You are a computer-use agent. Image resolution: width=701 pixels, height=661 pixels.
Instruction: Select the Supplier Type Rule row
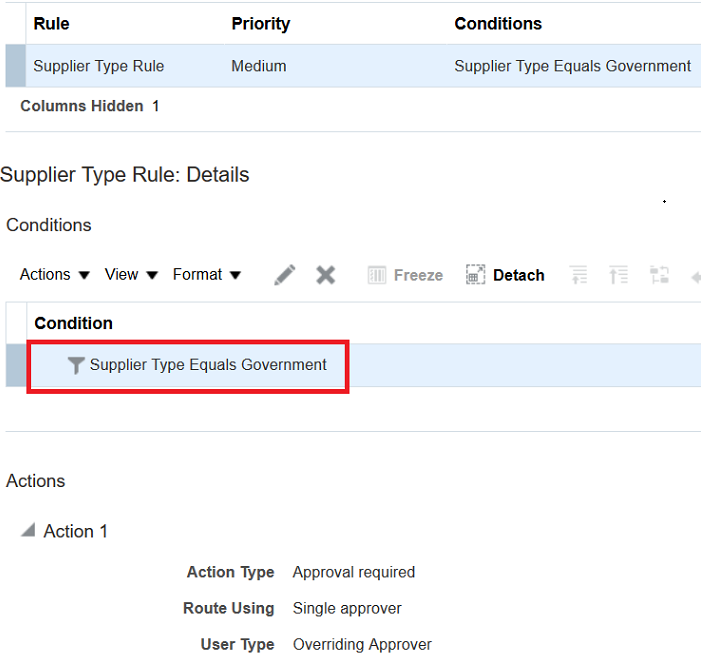(x=353, y=66)
